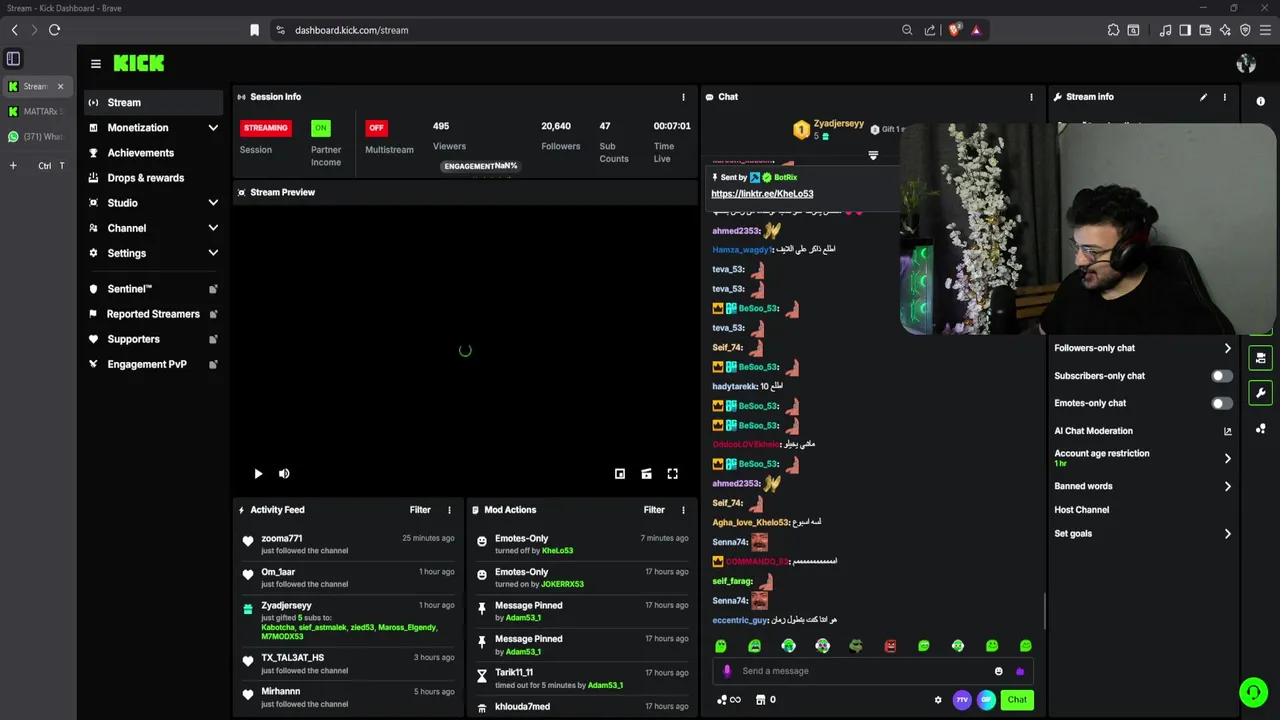
Task: Open the Activity Feed Filter dropdown
Action: pyautogui.click(x=420, y=510)
